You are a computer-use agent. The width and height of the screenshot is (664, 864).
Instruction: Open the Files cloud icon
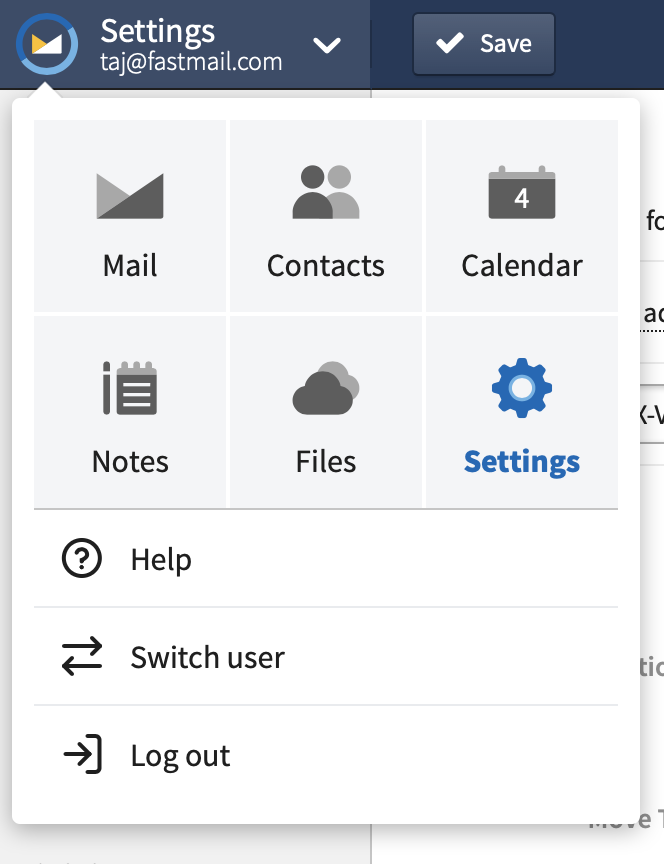coord(326,388)
